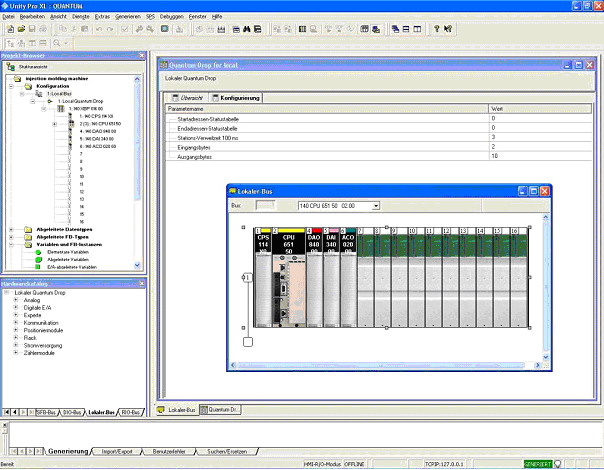Open the DIO-Bus catalog tab
The width and height of the screenshot is (604, 470).
click(x=72, y=412)
